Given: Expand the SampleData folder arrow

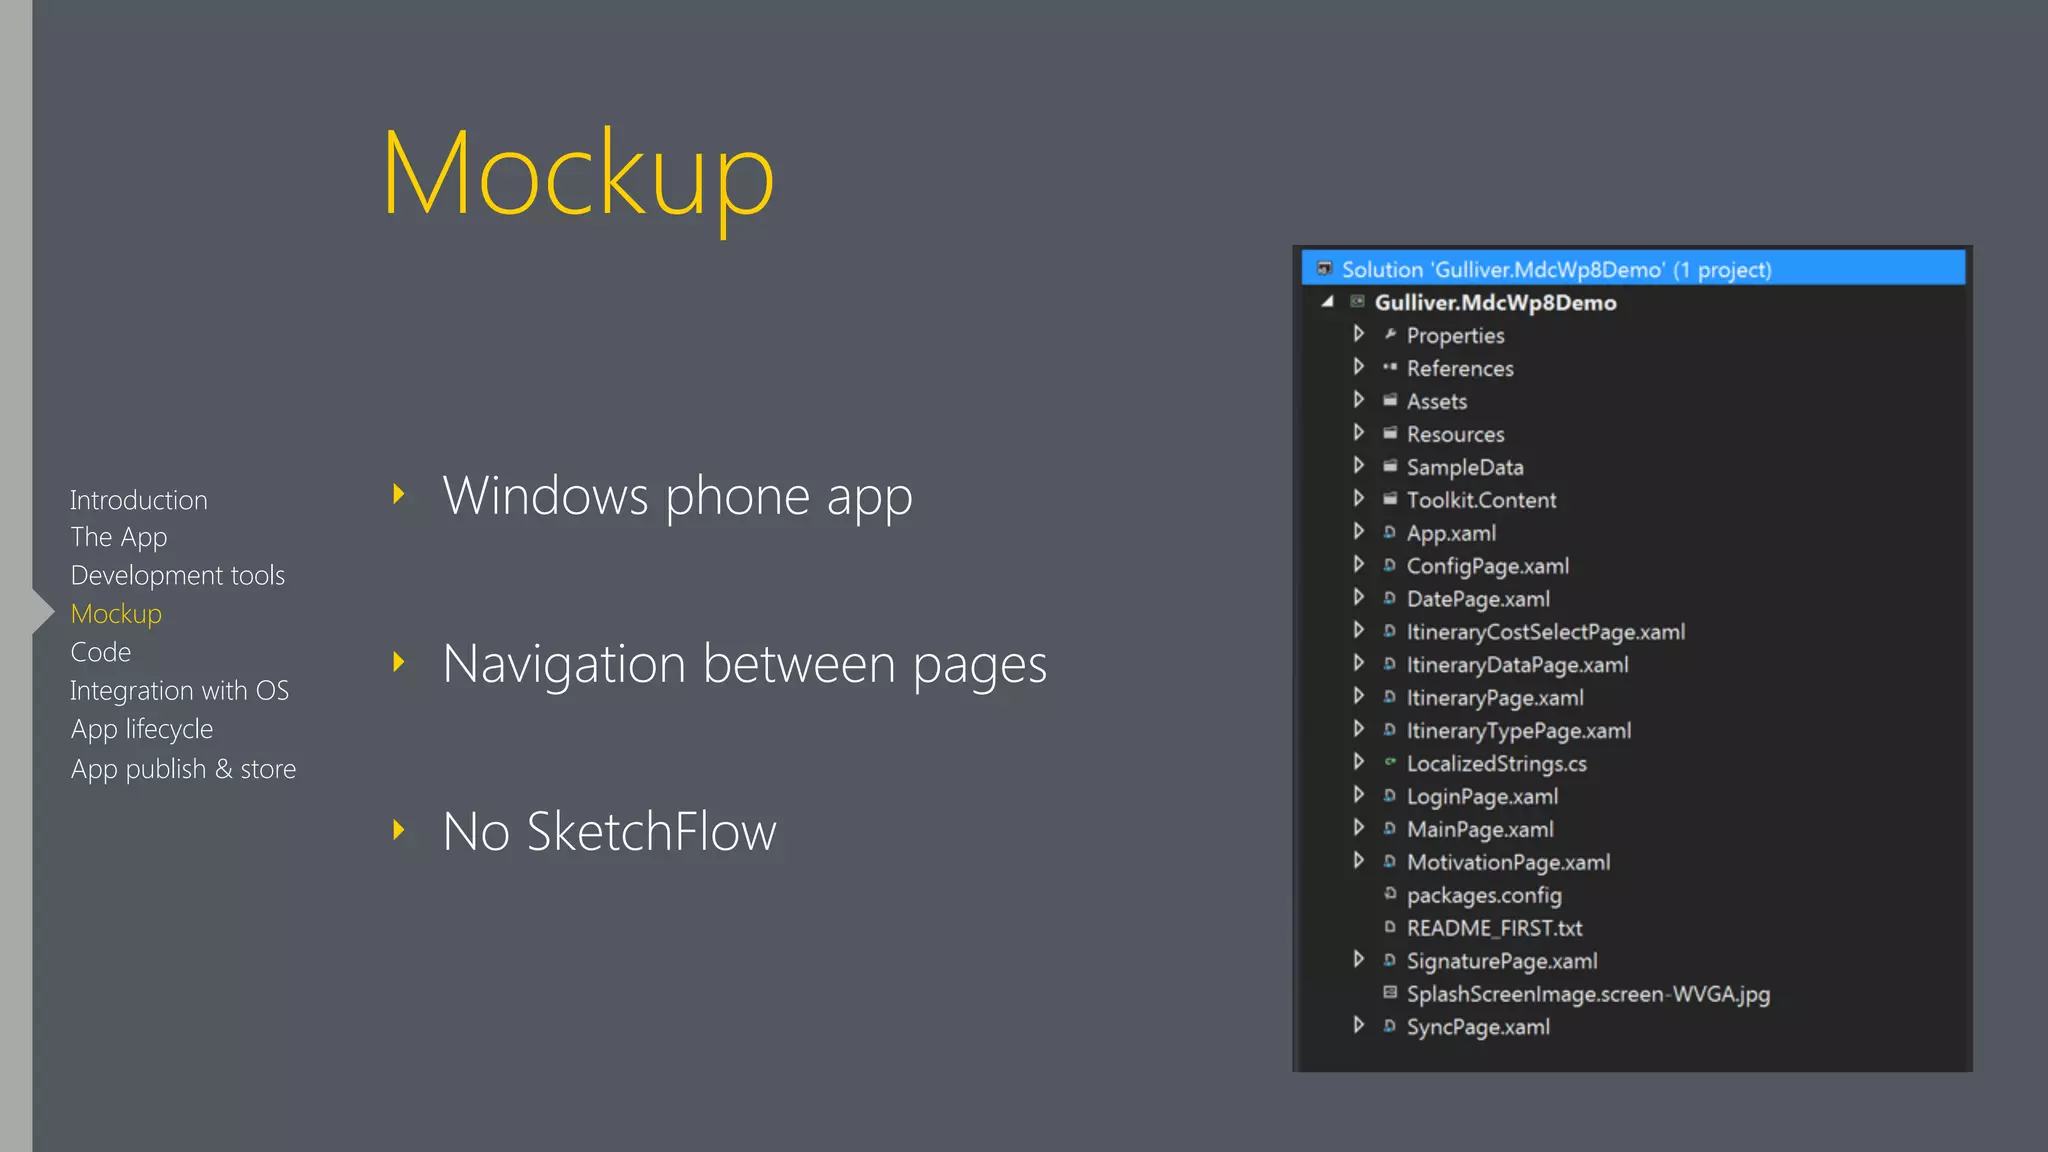Looking at the screenshot, I should (1358, 465).
